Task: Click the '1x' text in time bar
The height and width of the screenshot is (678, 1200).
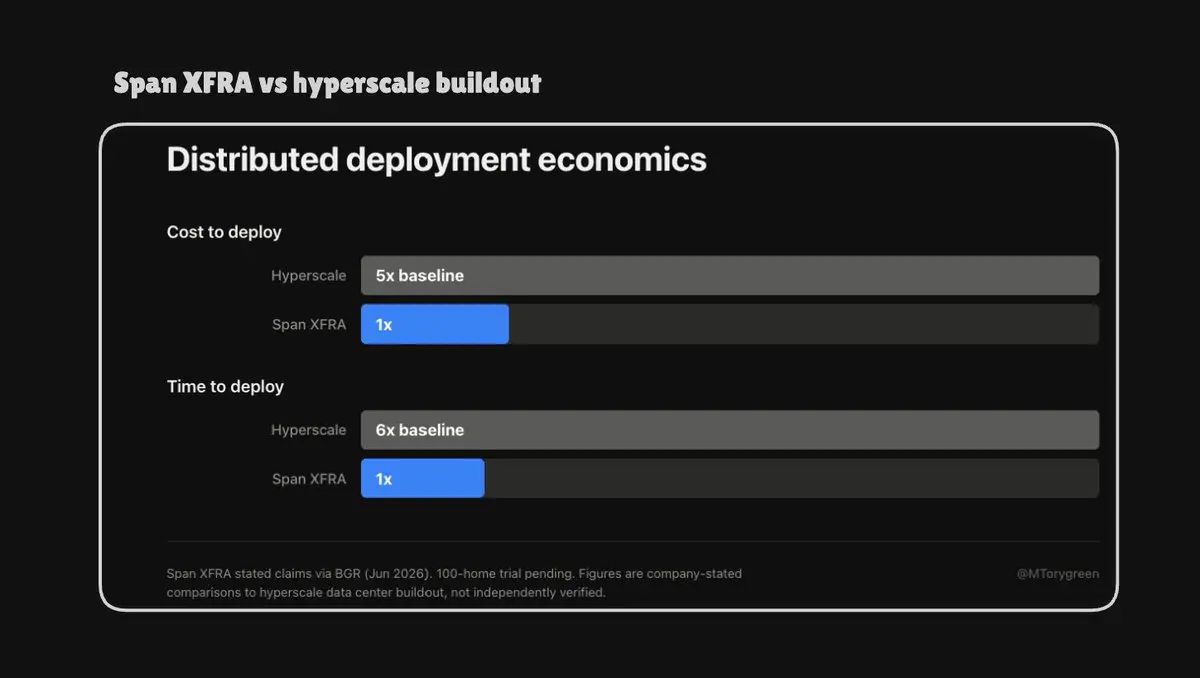Action: pyautogui.click(x=384, y=479)
